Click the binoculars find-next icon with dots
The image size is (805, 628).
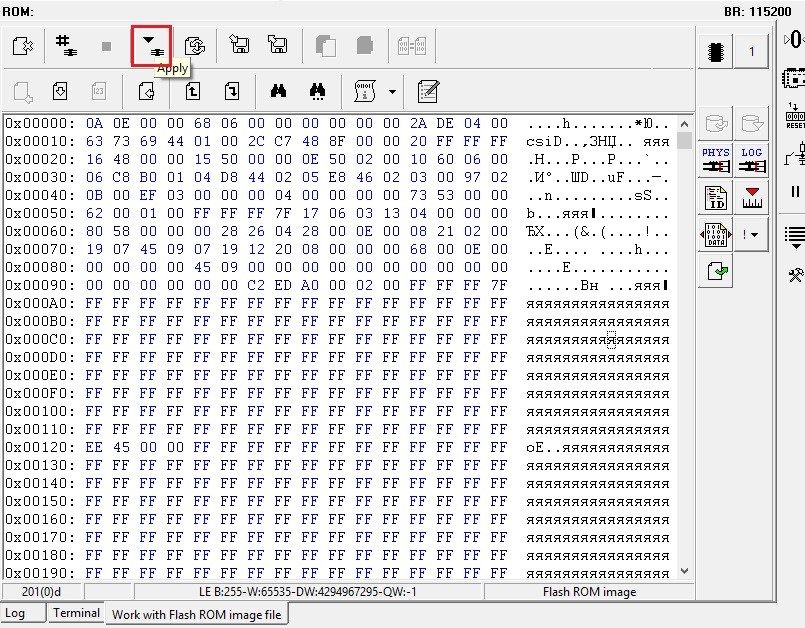tap(318, 91)
